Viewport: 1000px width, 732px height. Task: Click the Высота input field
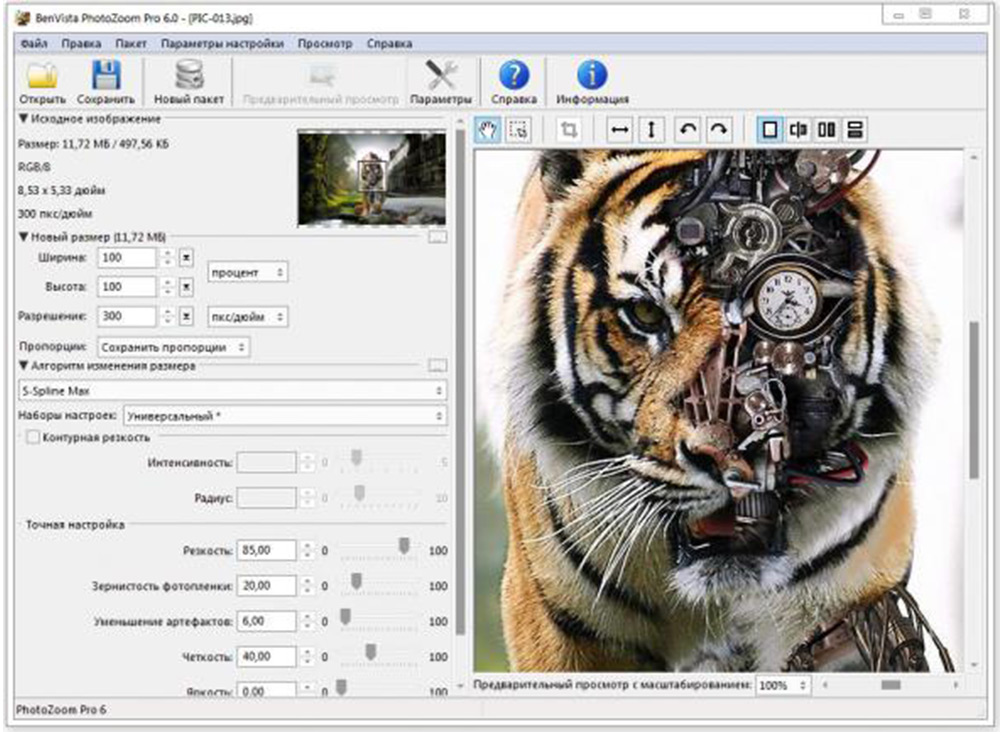tap(126, 287)
